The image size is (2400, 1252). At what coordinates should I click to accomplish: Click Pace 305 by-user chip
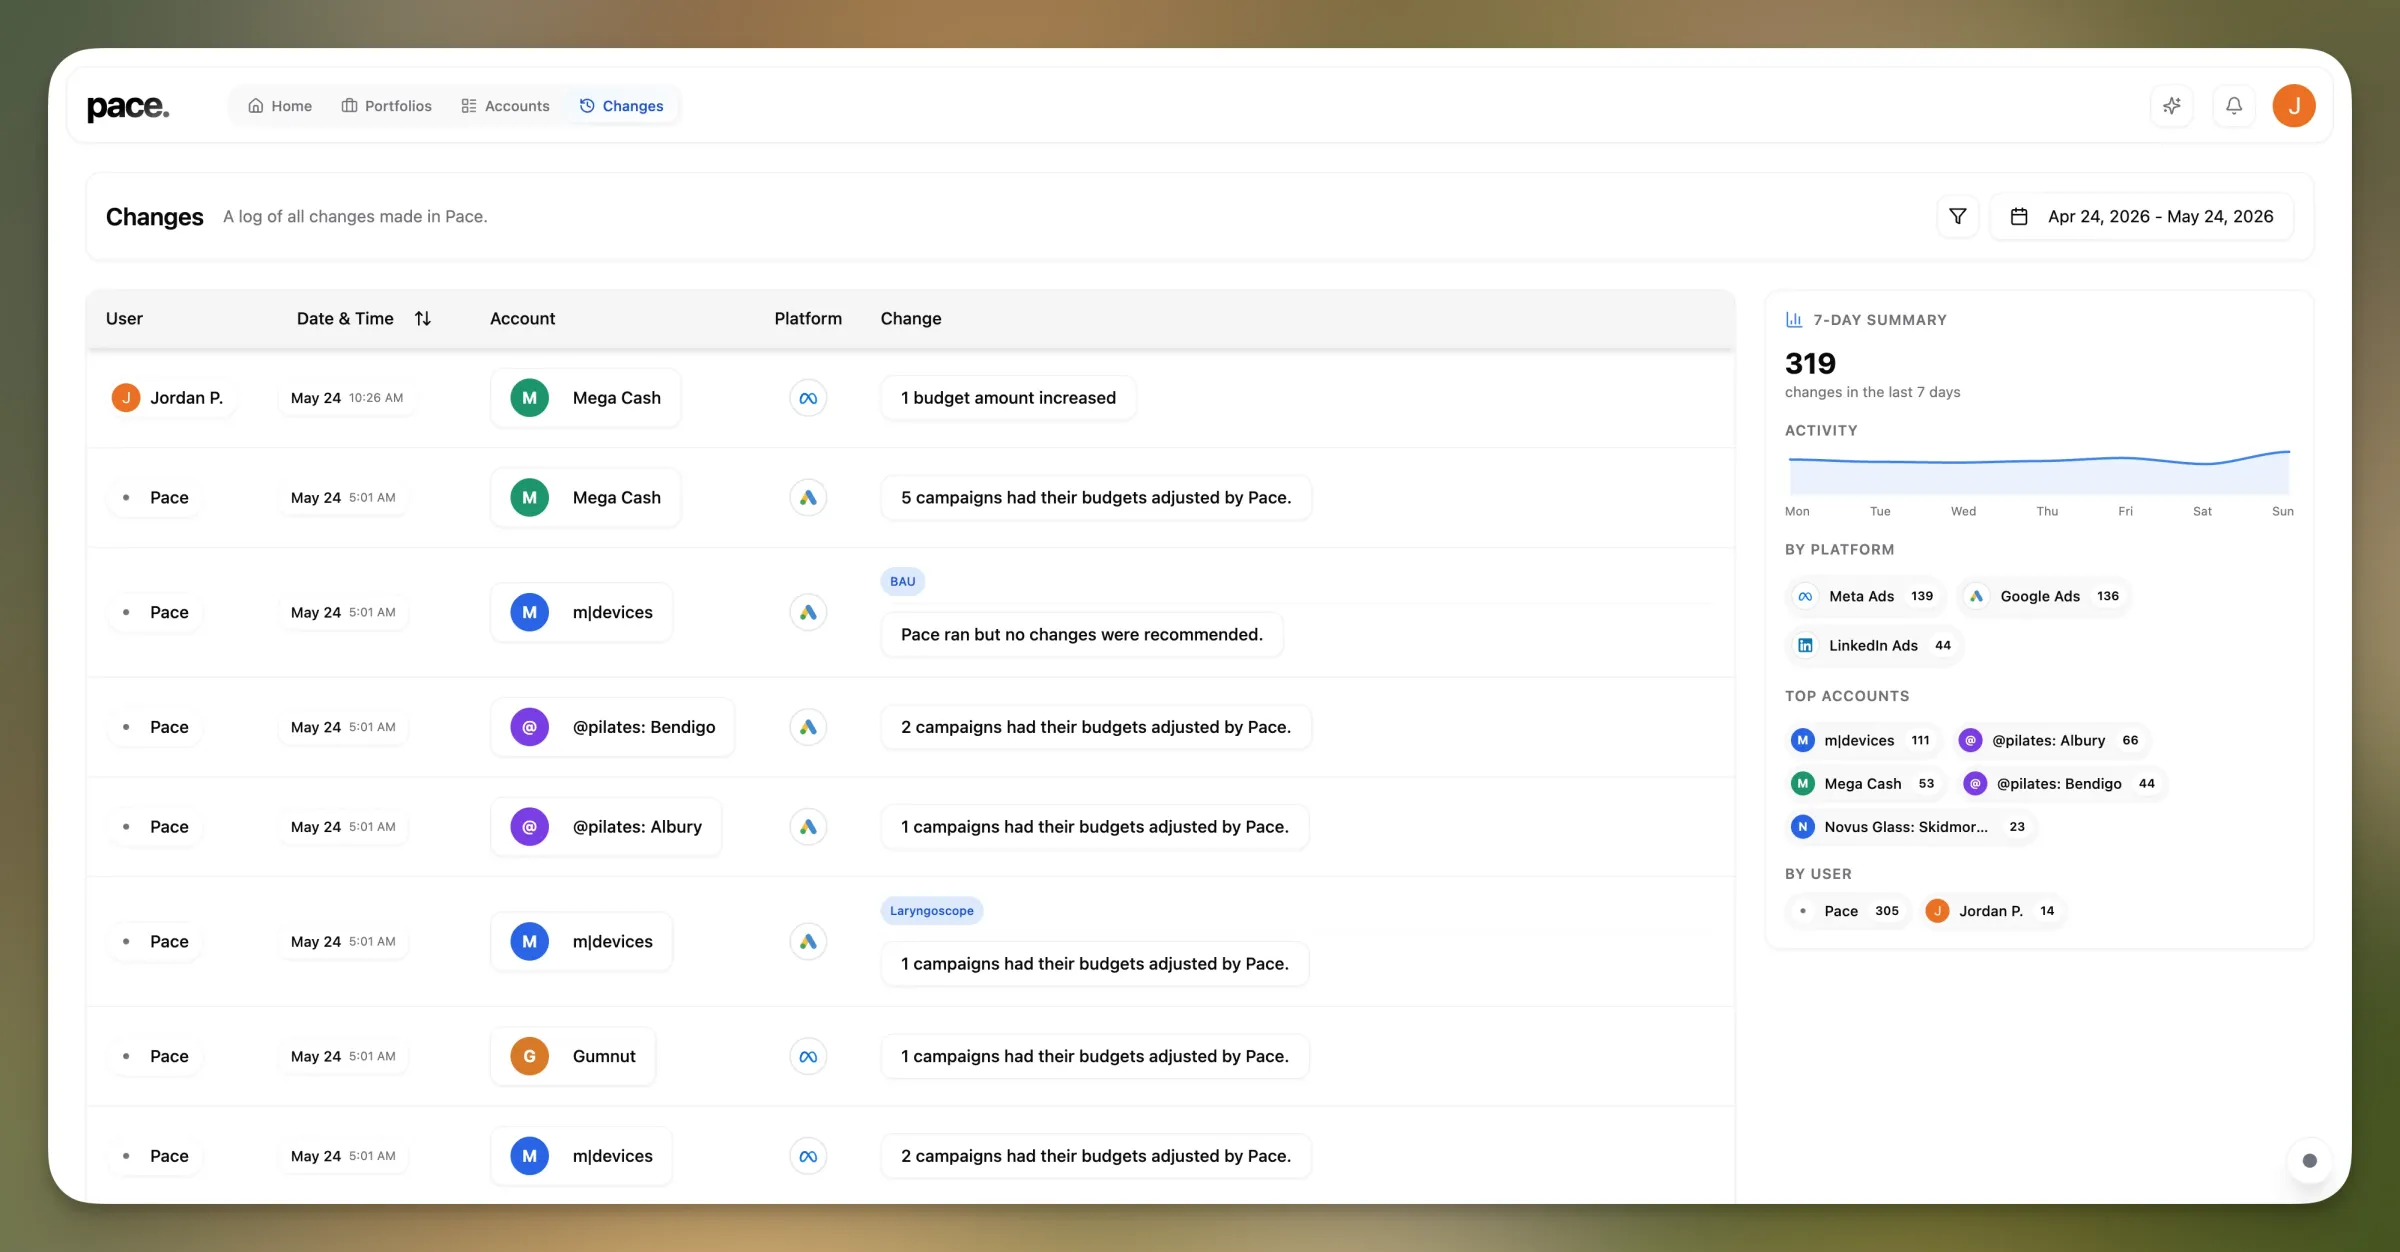1849,911
